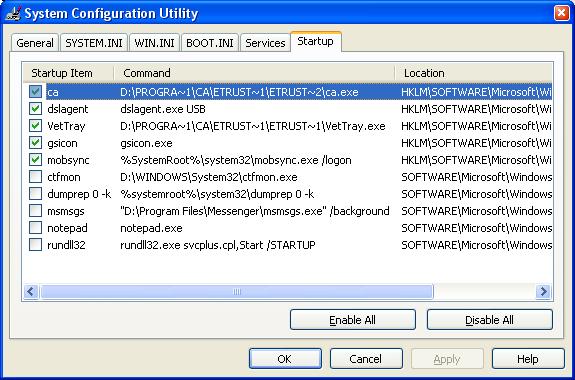Click the 'mobsync.exe /logon' command text
The width and height of the screenshot is (575, 380).
(236, 160)
